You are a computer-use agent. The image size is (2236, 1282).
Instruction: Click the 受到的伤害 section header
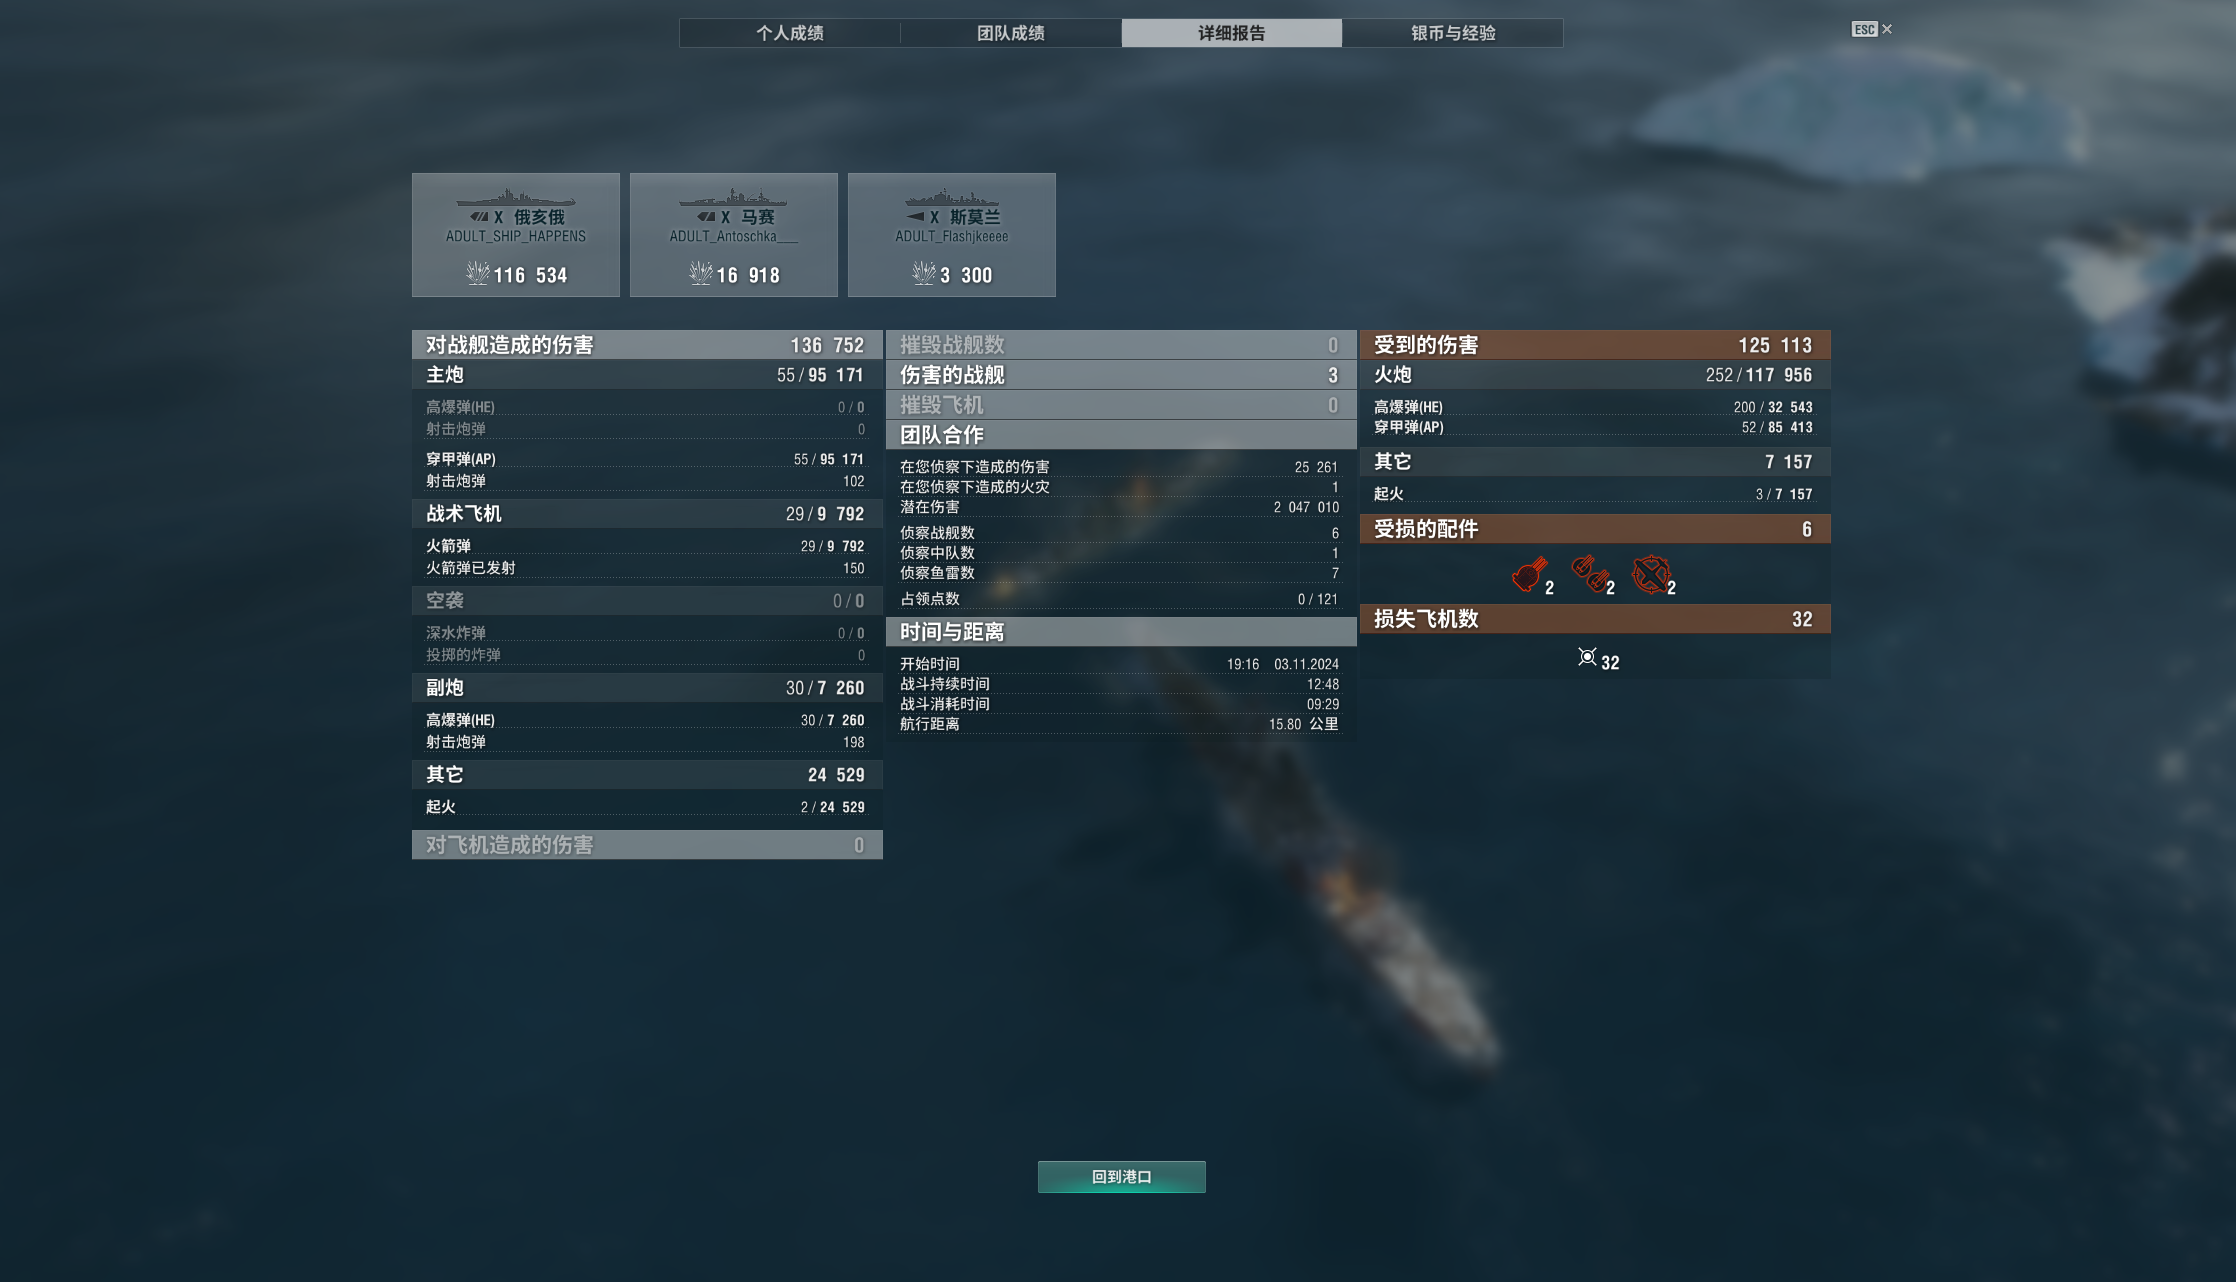coord(1595,345)
